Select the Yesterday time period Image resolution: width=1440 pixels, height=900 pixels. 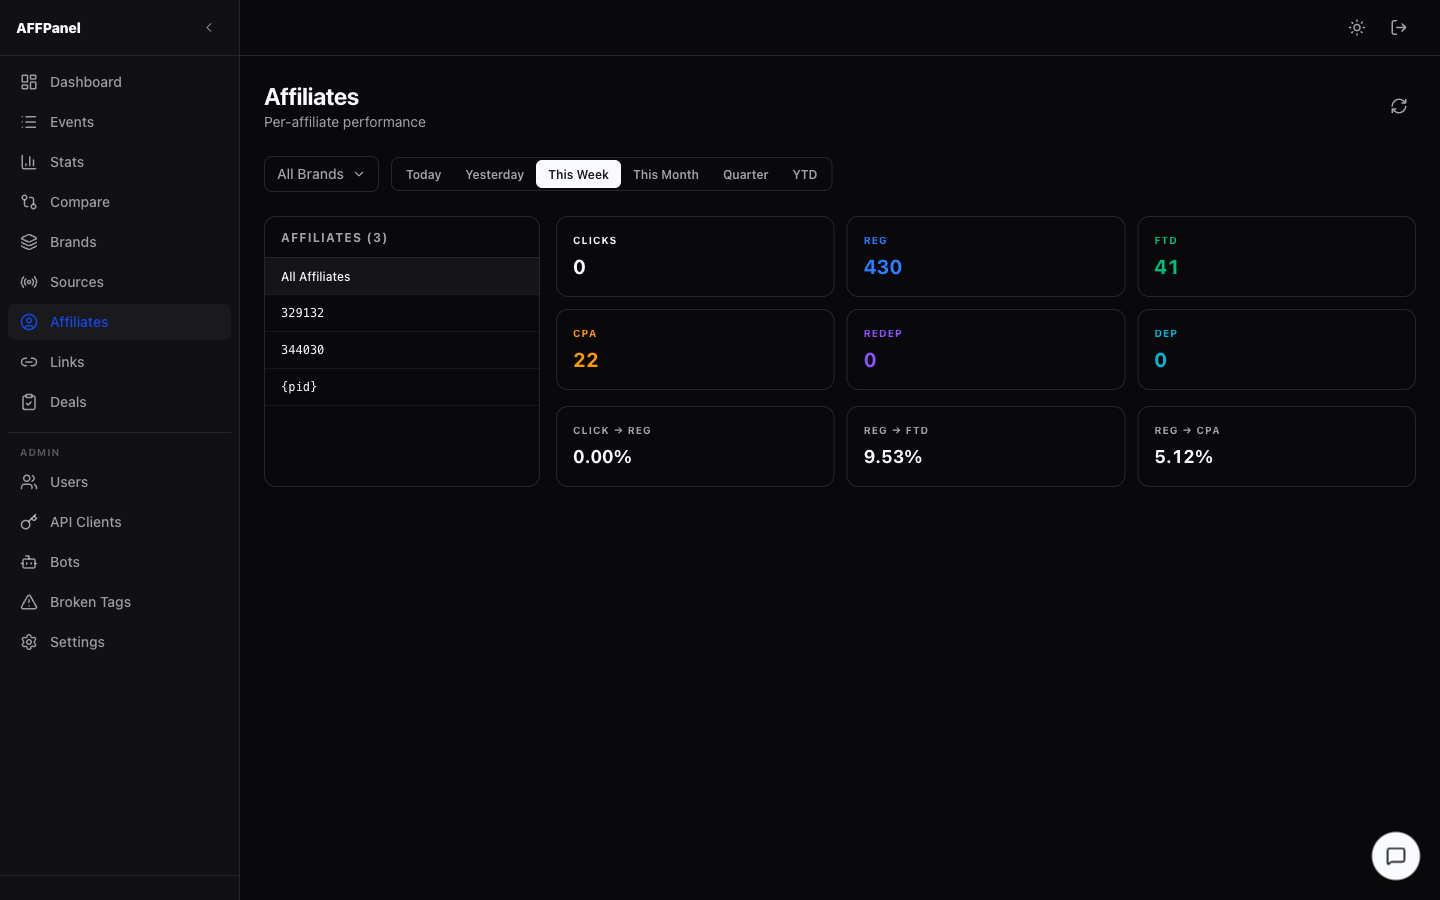coord(494,173)
